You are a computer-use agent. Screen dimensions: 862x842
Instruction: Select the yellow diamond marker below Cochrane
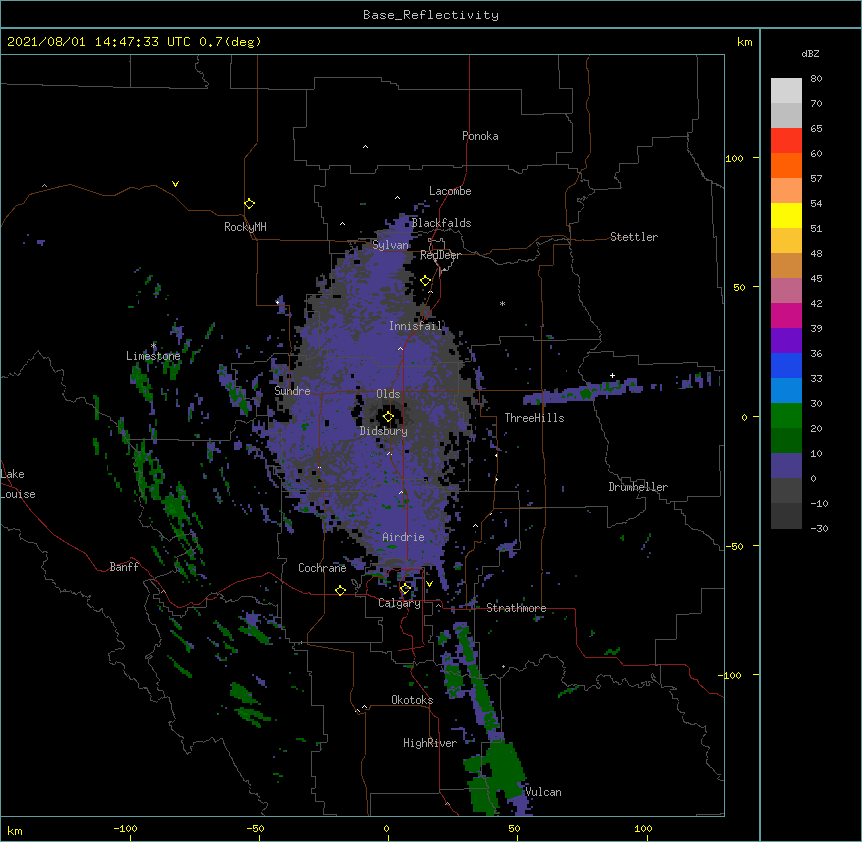pos(340,590)
